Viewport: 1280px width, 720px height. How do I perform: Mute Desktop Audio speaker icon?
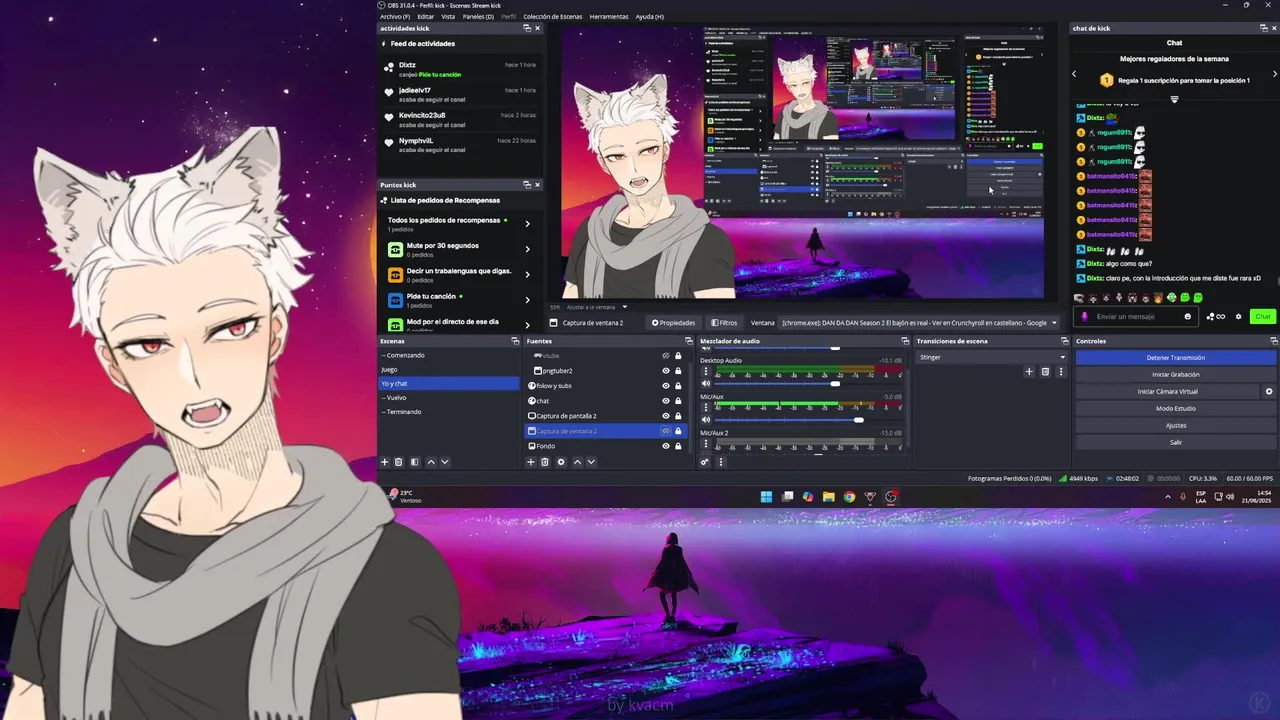tap(706, 383)
